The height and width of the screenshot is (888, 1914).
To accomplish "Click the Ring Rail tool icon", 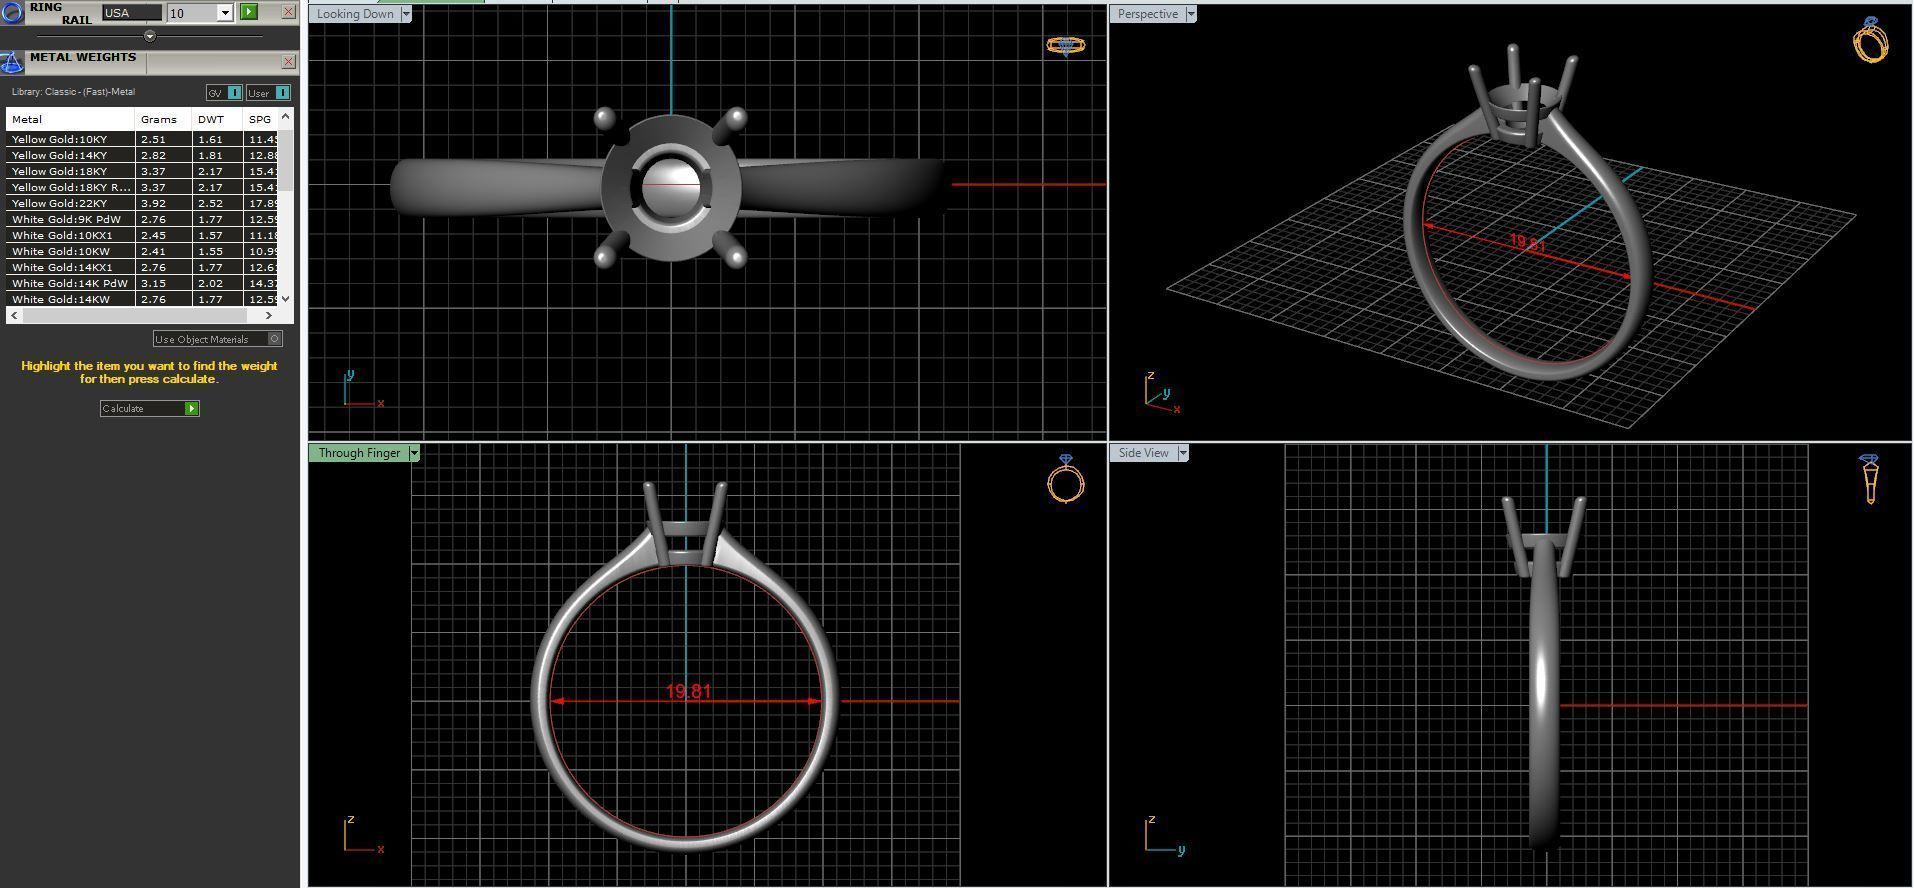I will pyautogui.click(x=11, y=12).
